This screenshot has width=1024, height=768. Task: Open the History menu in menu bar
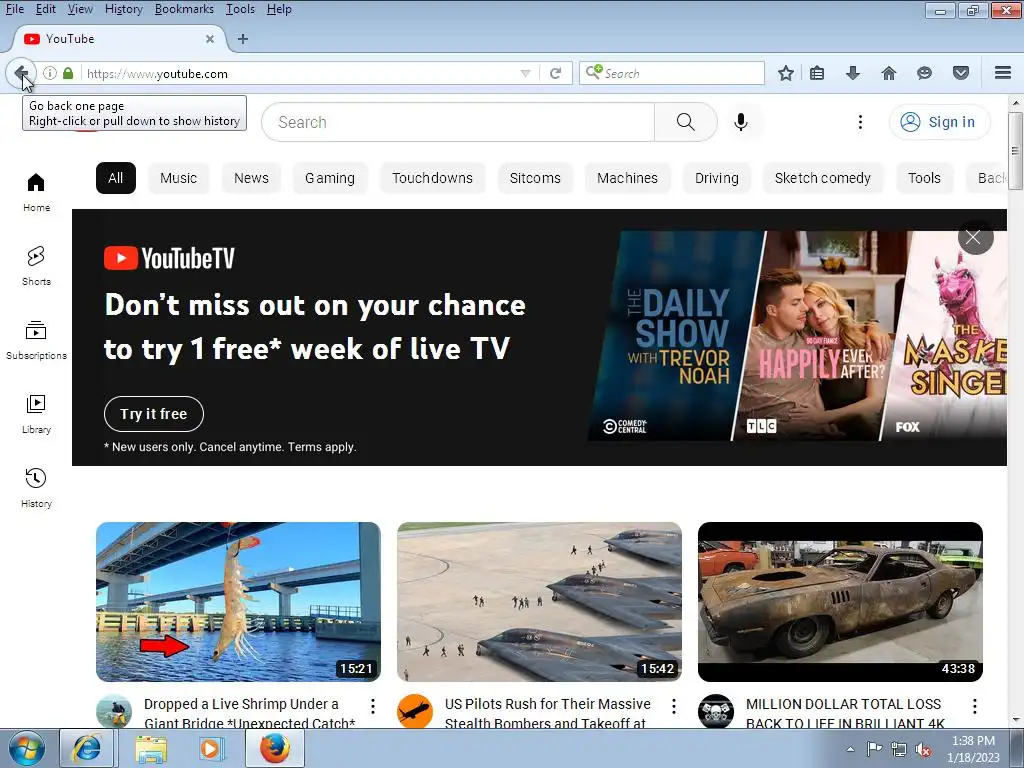(x=123, y=9)
